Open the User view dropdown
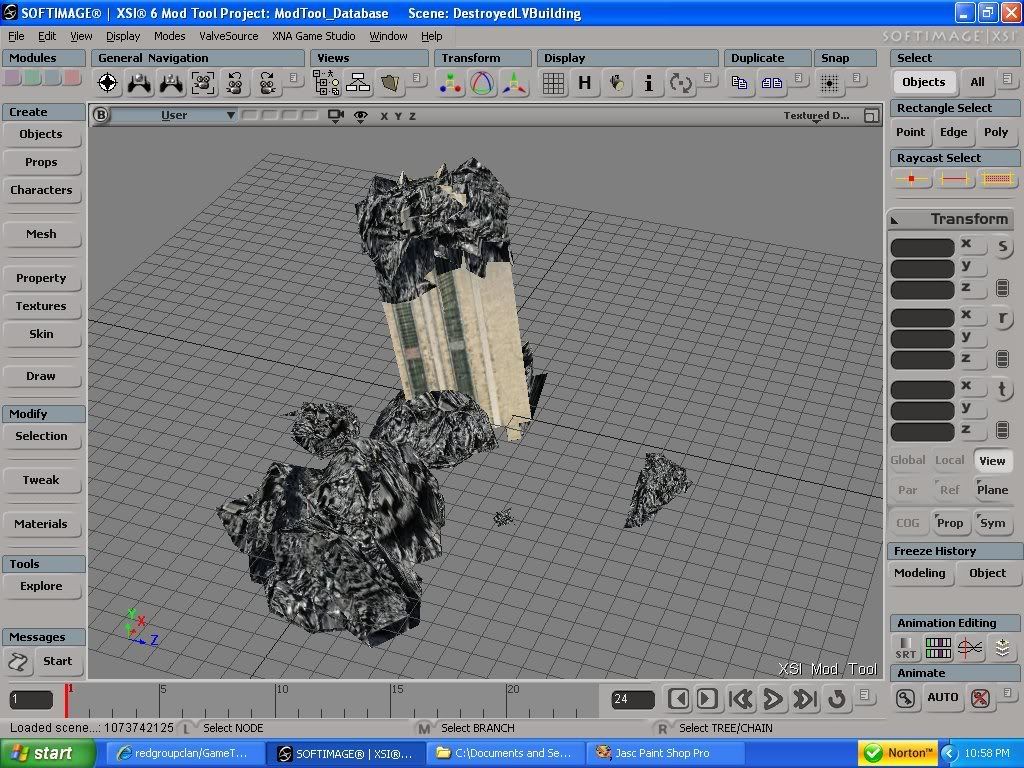The width and height of the screenshot is (1024, 768). tap(174, 116)
